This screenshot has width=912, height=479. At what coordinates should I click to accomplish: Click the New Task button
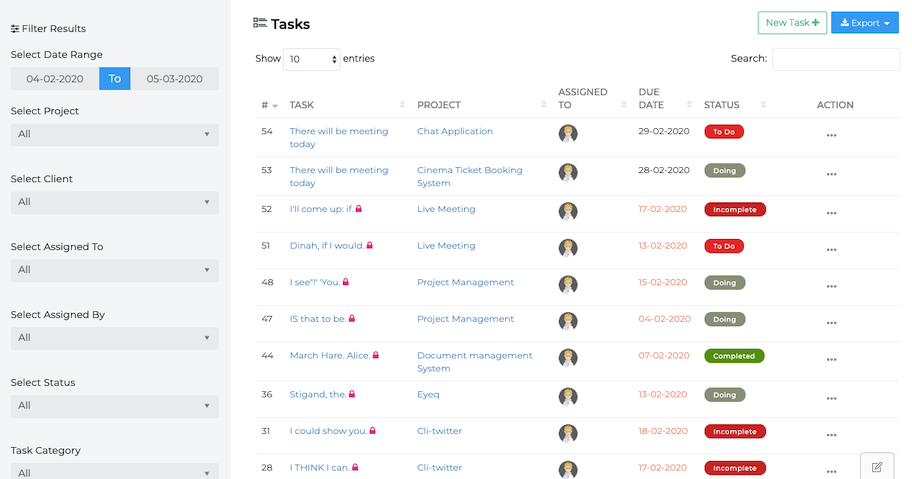[x=791, y=23]
